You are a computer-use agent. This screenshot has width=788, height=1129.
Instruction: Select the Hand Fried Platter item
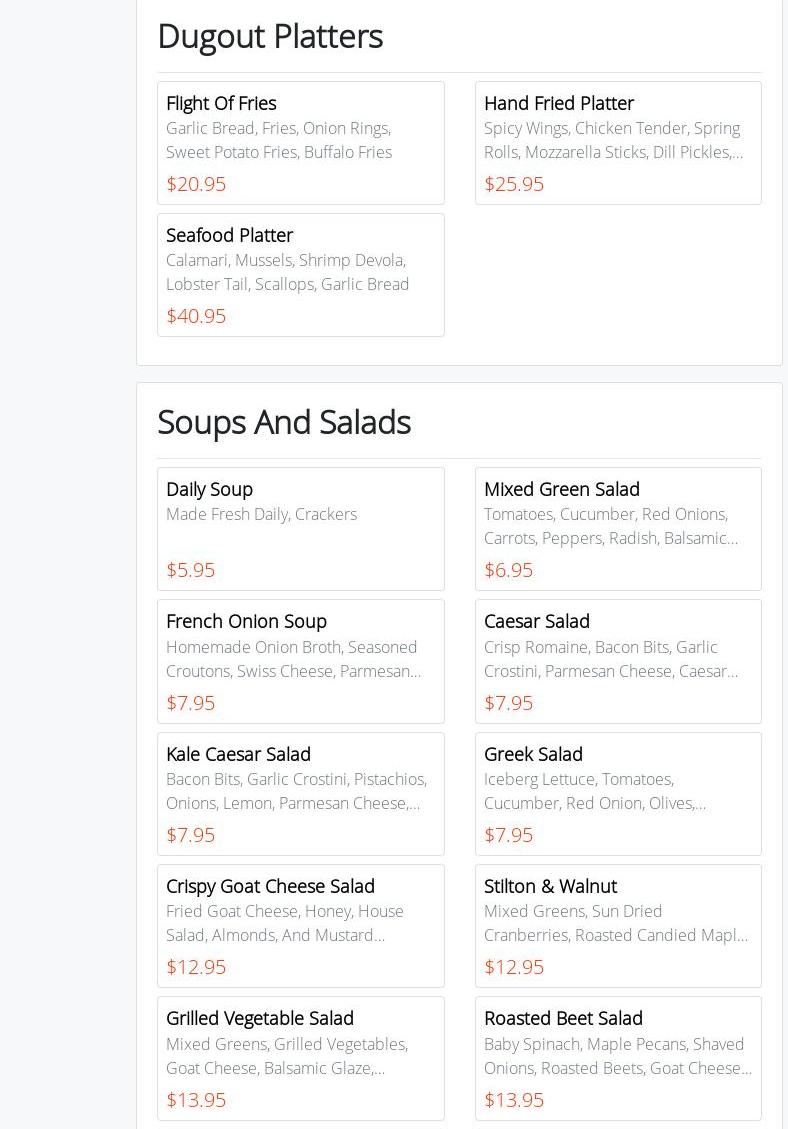tap(558, 103)
